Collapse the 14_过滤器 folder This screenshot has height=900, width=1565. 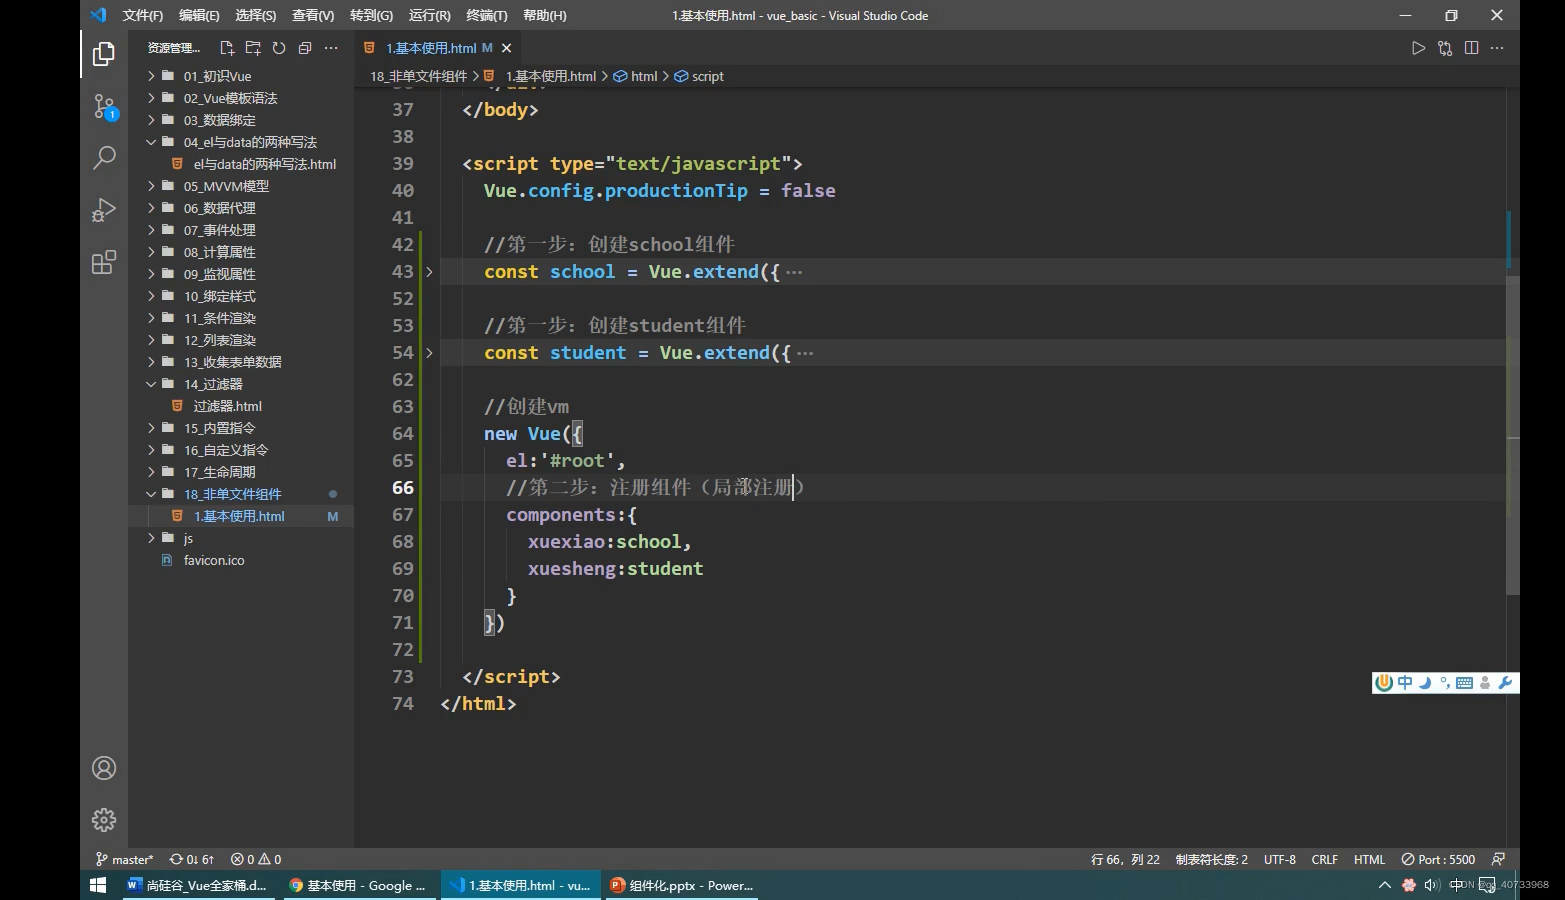213,384
